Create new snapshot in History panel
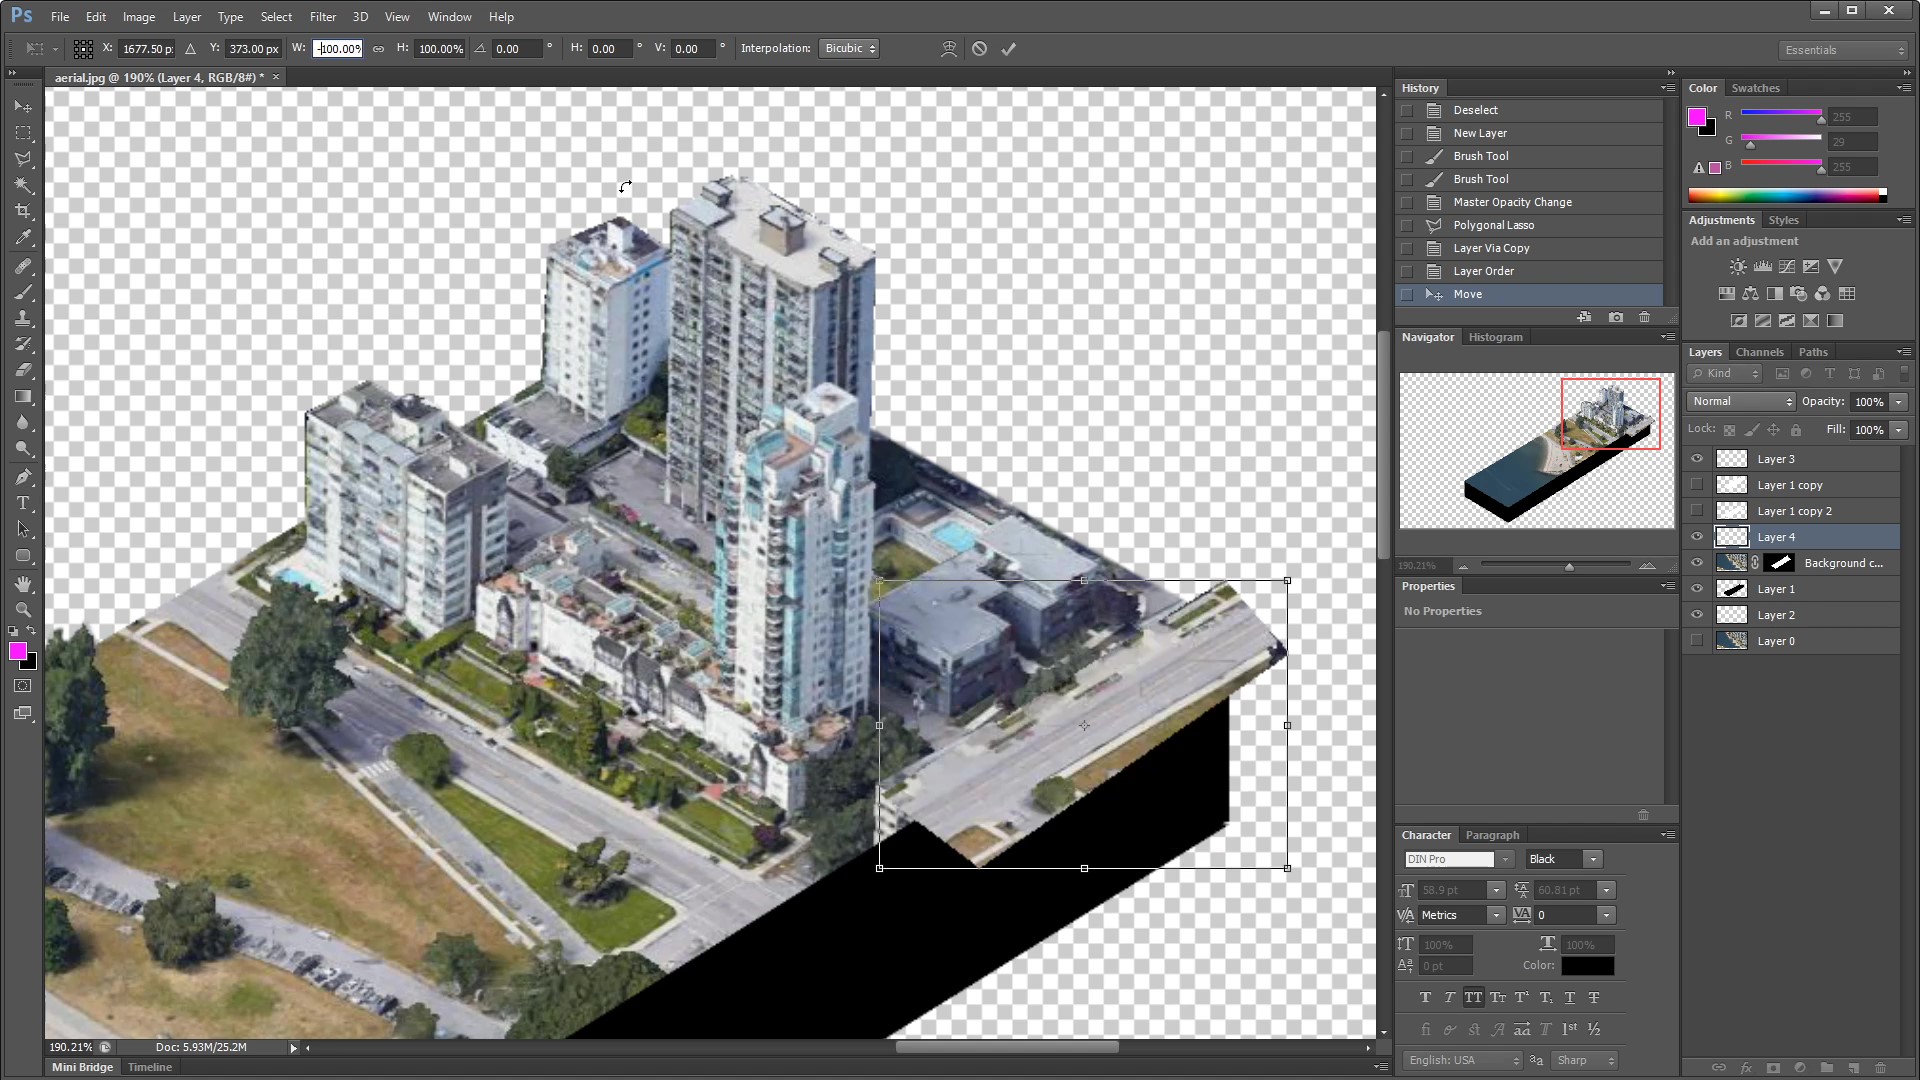This screenshot has width=1920, height=1080. pos(1616,317)
